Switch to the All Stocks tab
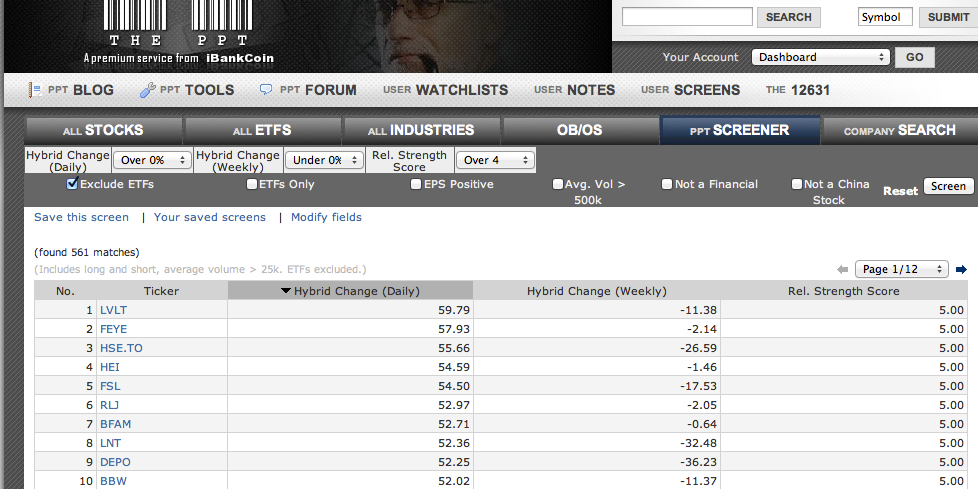The width and height of the screenshot is (978, 489). tap(103, 130)
